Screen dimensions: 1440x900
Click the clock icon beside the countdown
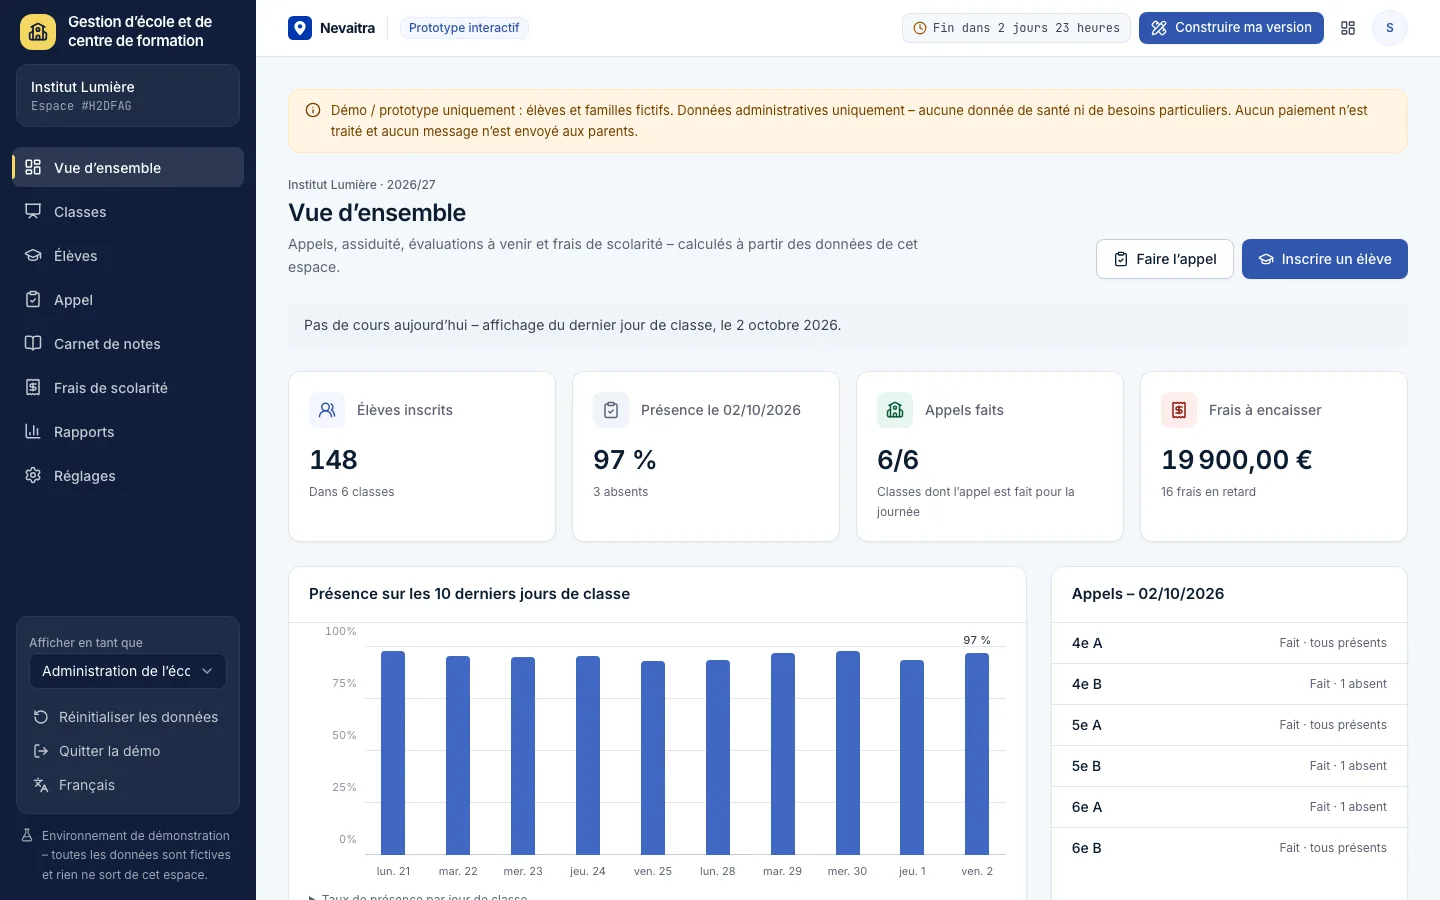coord(920,28)
